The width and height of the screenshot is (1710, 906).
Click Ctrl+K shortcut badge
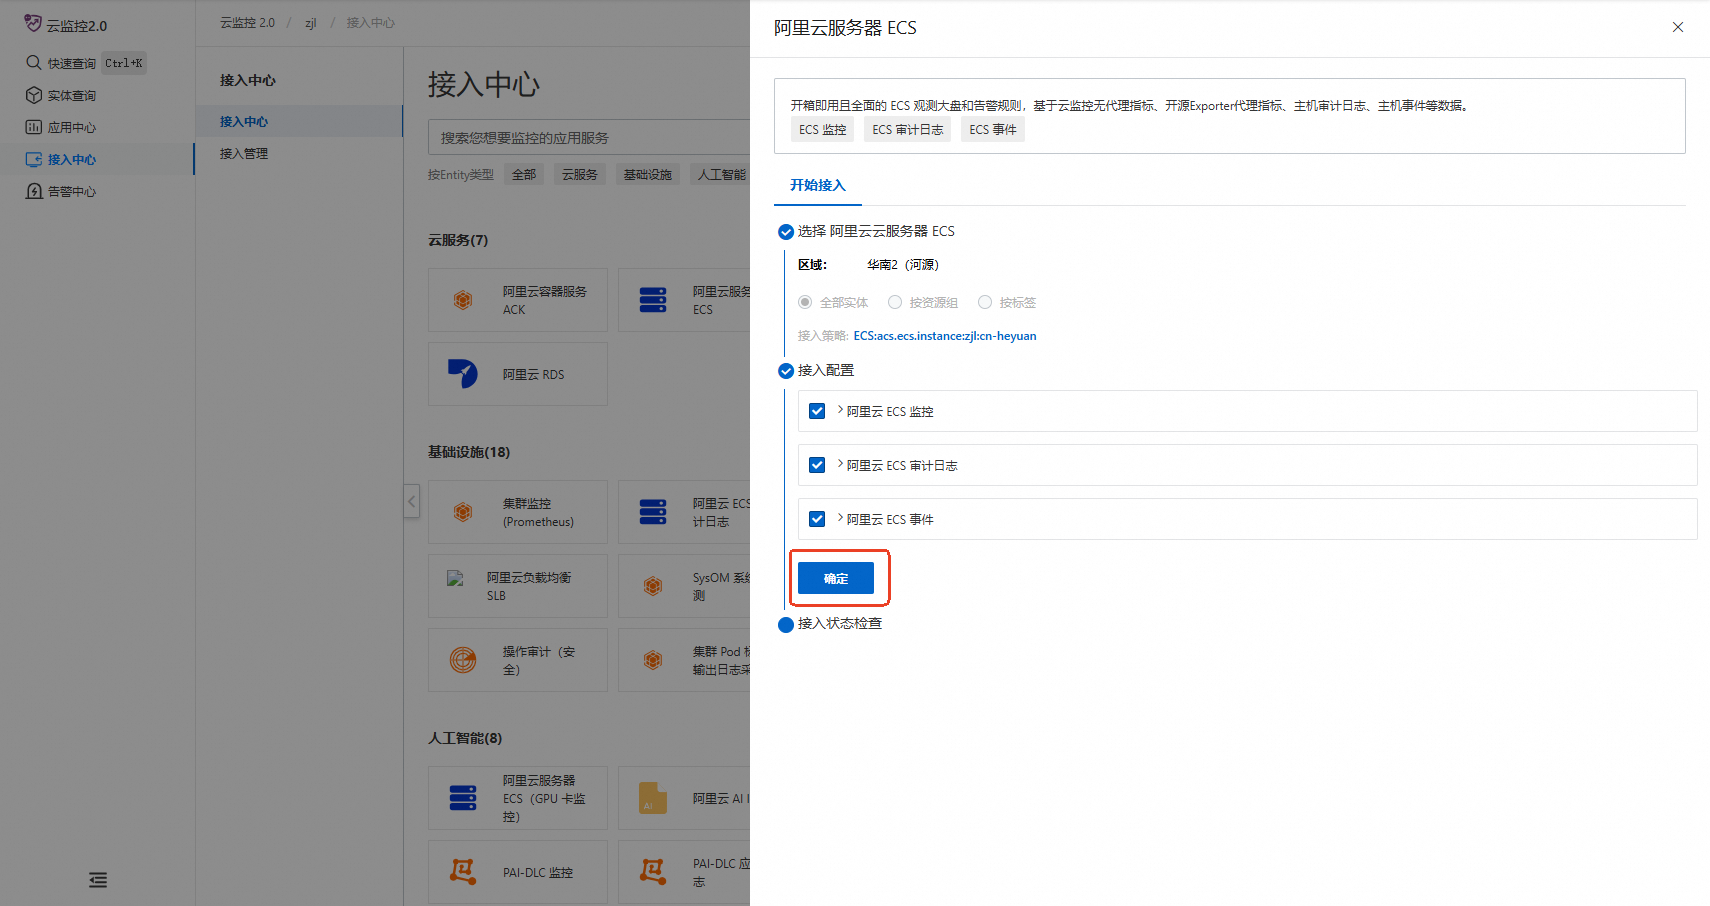124,63
